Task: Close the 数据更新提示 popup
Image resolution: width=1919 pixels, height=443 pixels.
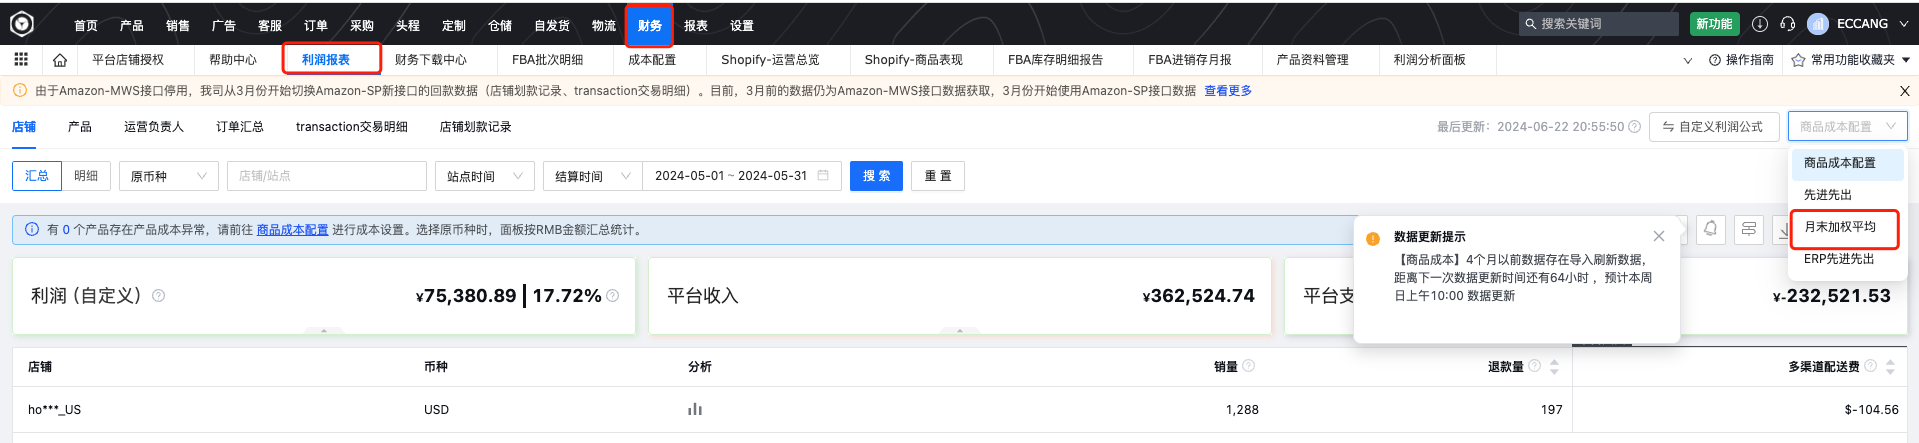Action: tap(1659, 236)
